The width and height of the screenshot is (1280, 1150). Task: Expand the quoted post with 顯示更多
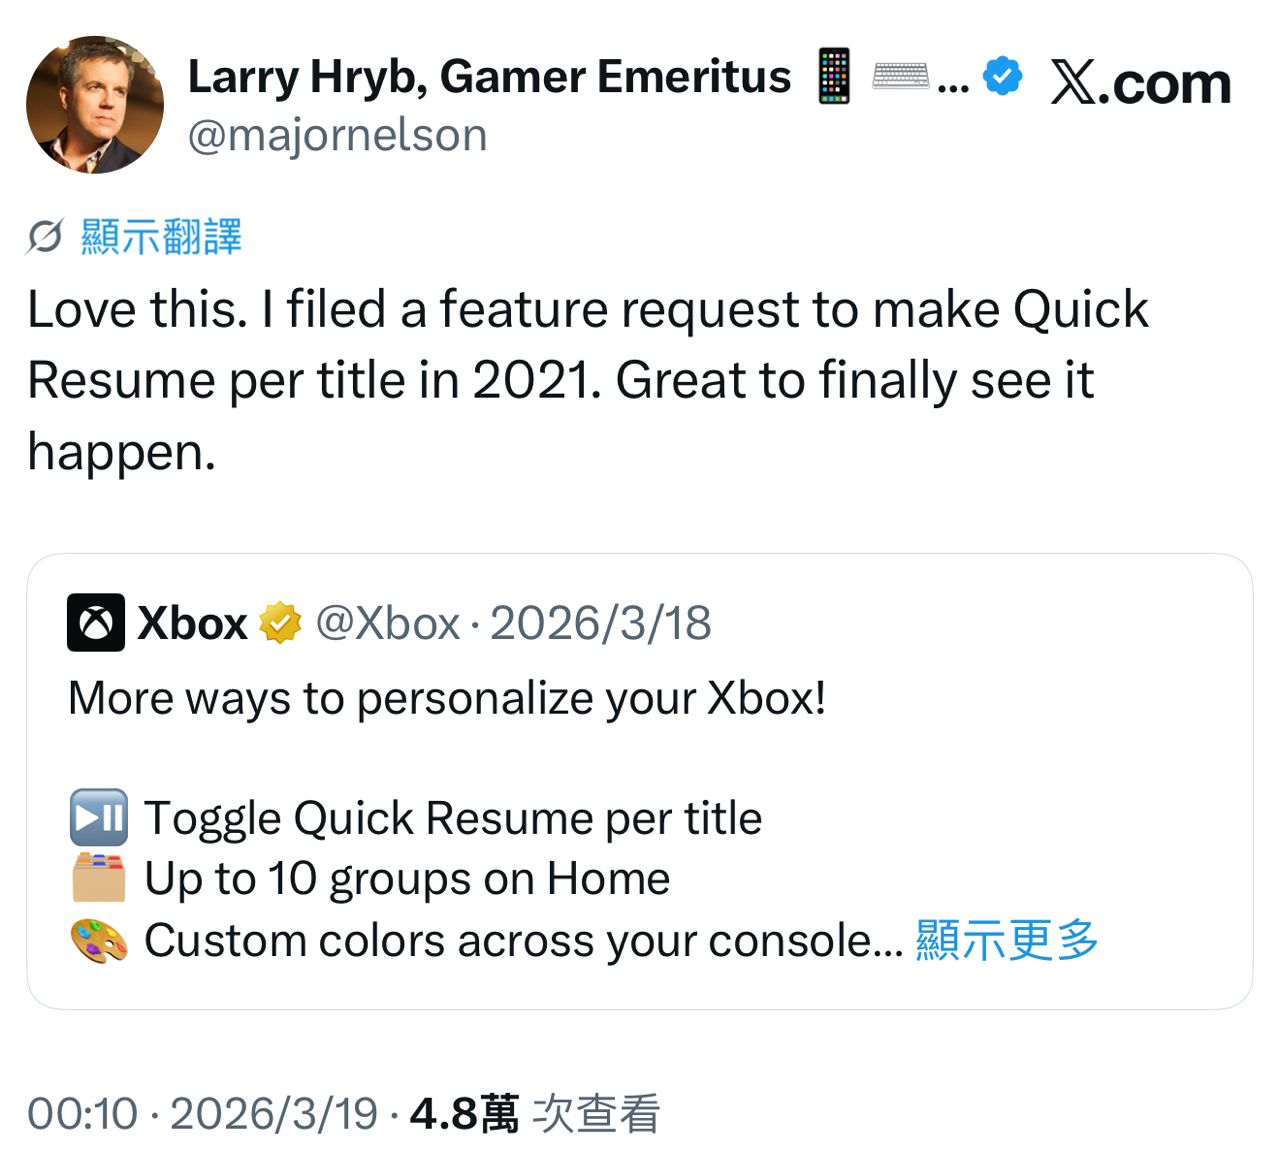(1006, 940)
